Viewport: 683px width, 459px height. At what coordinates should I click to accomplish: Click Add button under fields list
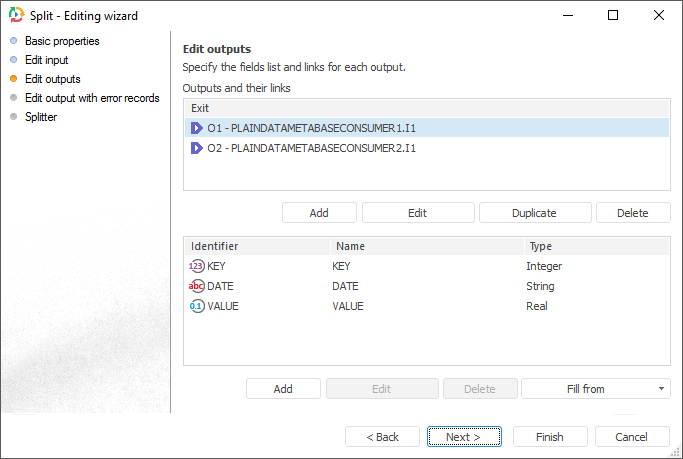[x=283, y=389]
